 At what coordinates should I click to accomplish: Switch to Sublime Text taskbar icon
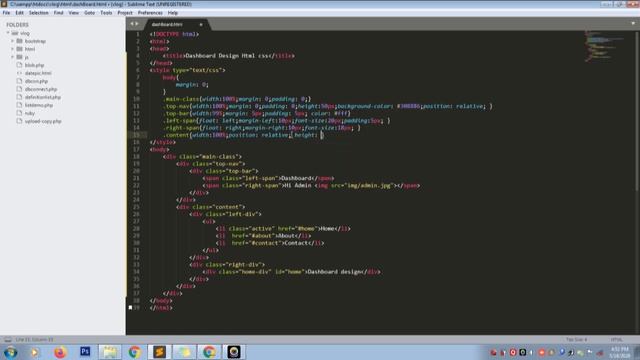click(159, 352)
